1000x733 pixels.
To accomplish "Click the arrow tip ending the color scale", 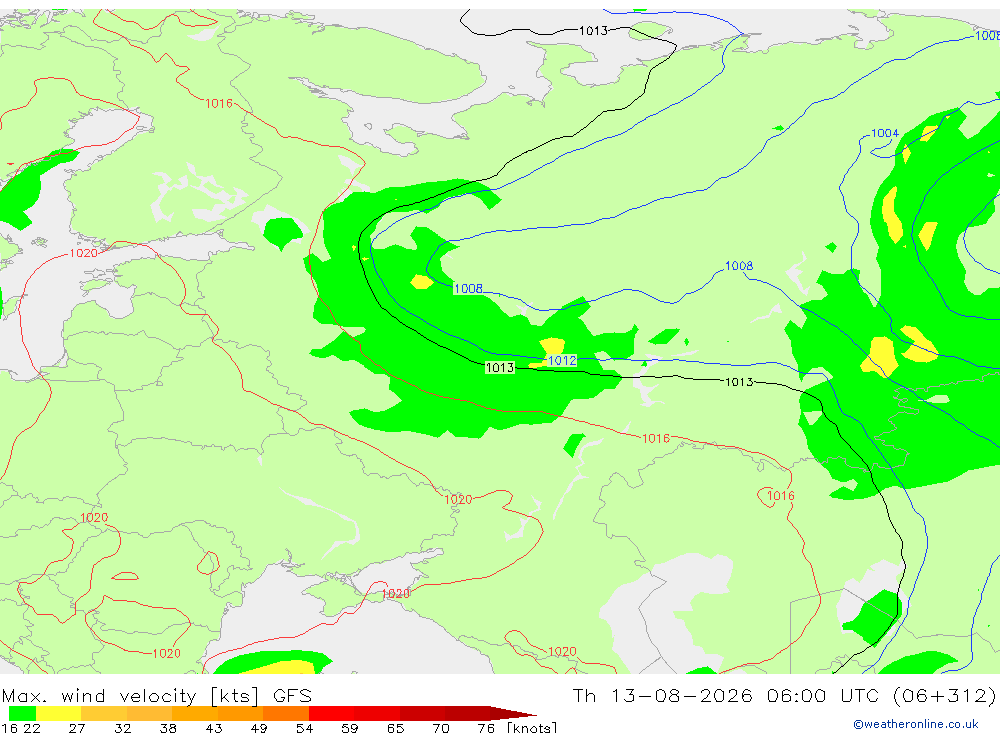I will tap(514, 713).
